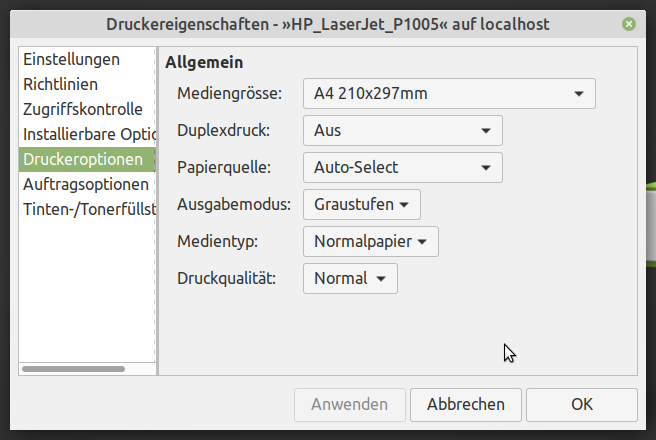This screenshot has height=440, width=656.
Task: Open Installierbare Optionen entry
Action: coord(87,135)
